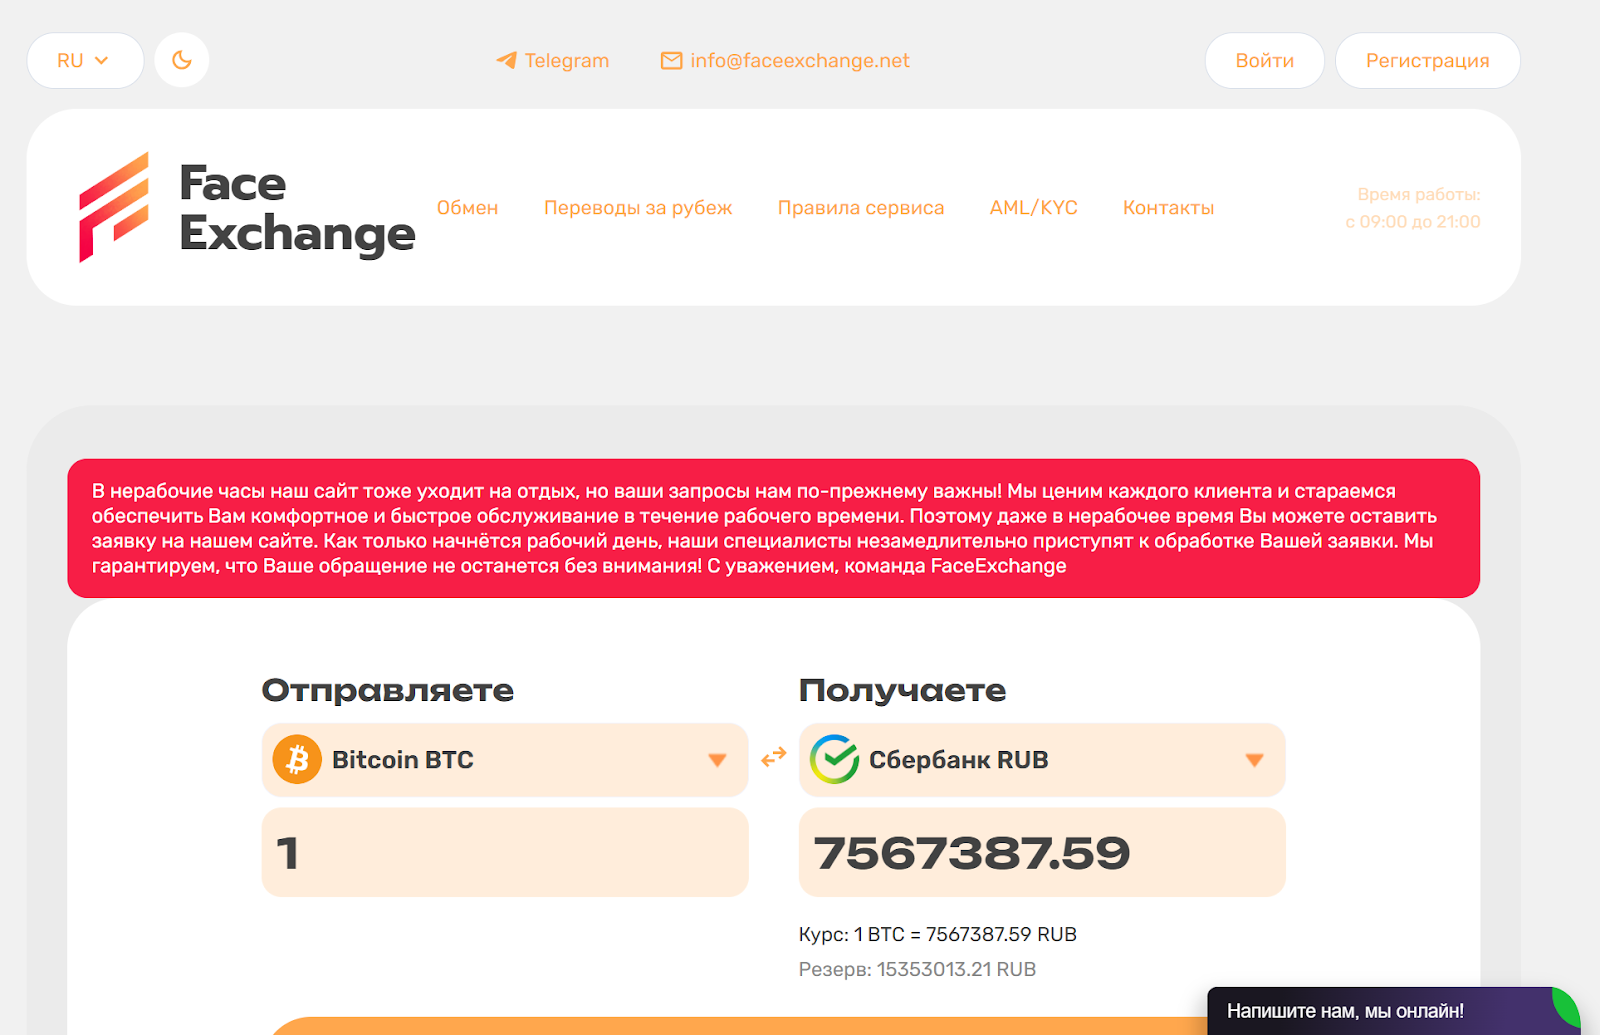This screenshot has height=1035, width=1600.
Task: Click the Сбербанк logo icon
Action: [x=834, y=760]
